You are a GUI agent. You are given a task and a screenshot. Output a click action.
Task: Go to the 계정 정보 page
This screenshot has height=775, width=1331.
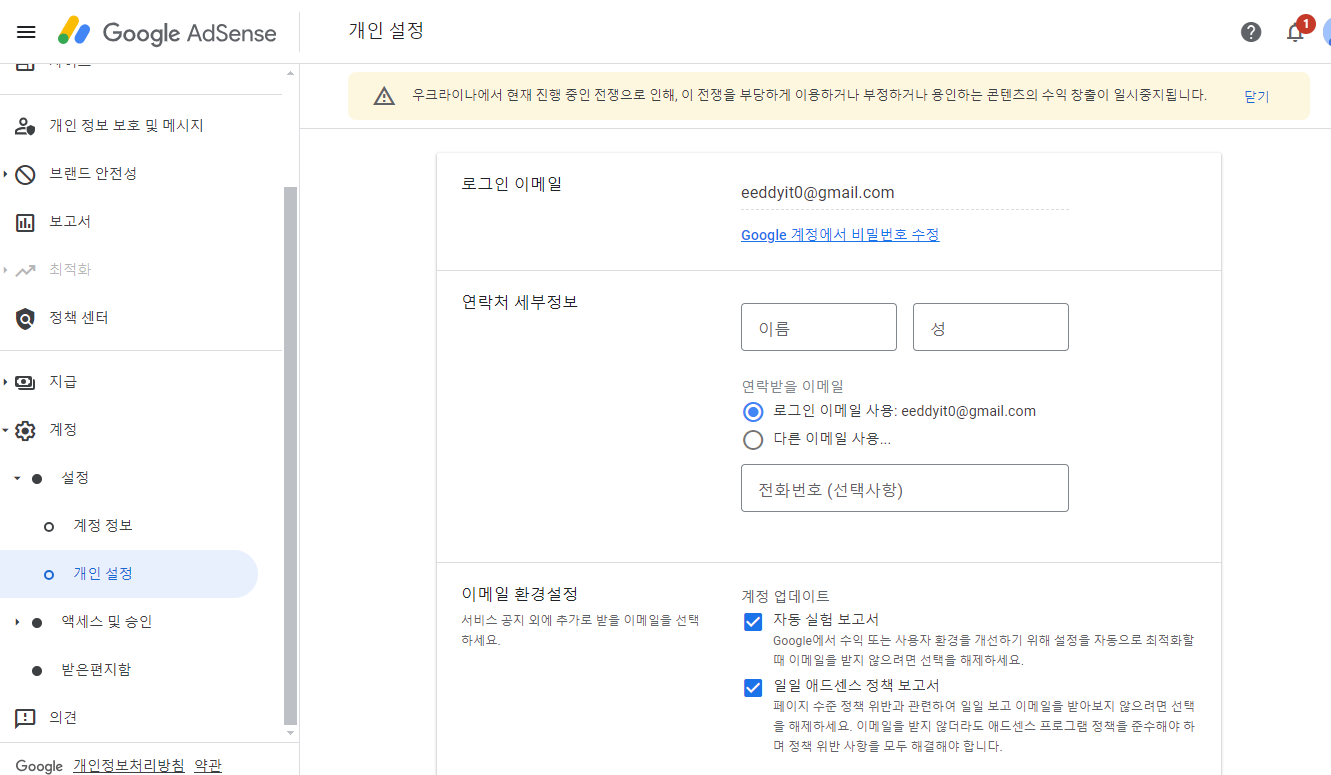(x=105, y=525)
